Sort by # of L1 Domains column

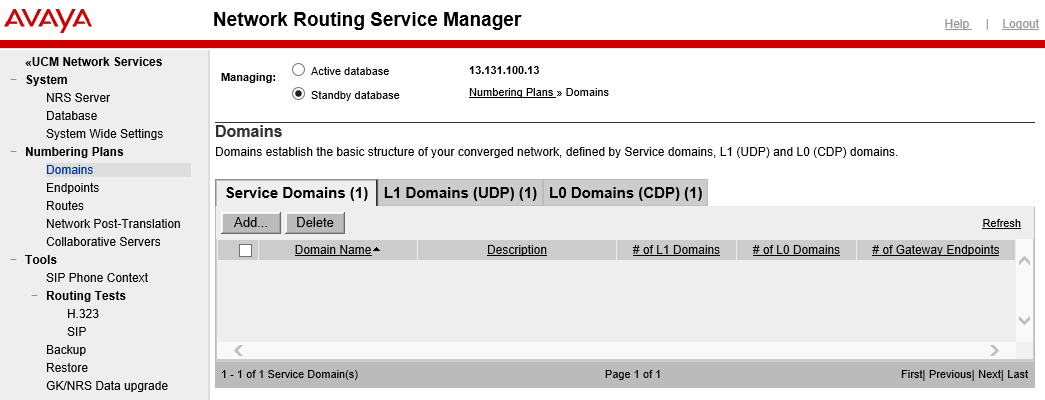[676, 250]
